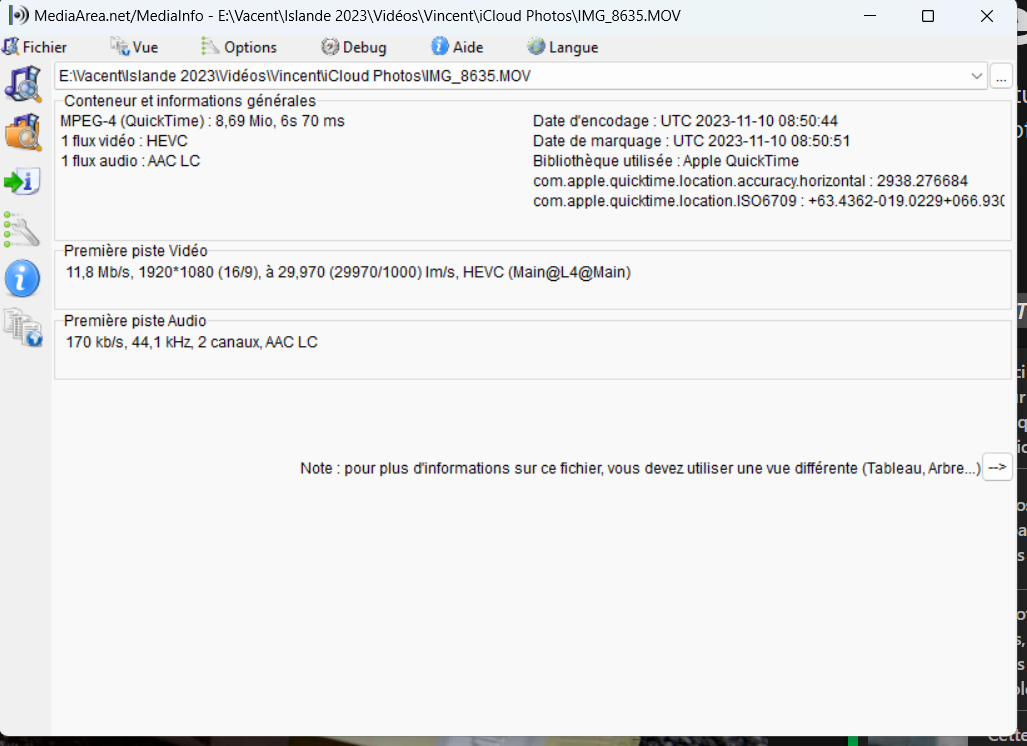Image resolution: width=1027 pixels, height=746 pixels.
Task: Open the Aide menu
Action: click(457, 47)
